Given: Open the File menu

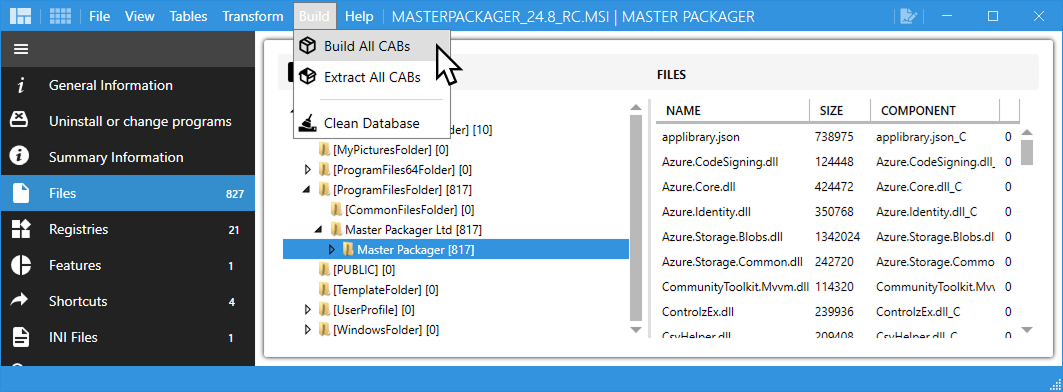Looking at the screenshot, I should click(x=100, y=16).
